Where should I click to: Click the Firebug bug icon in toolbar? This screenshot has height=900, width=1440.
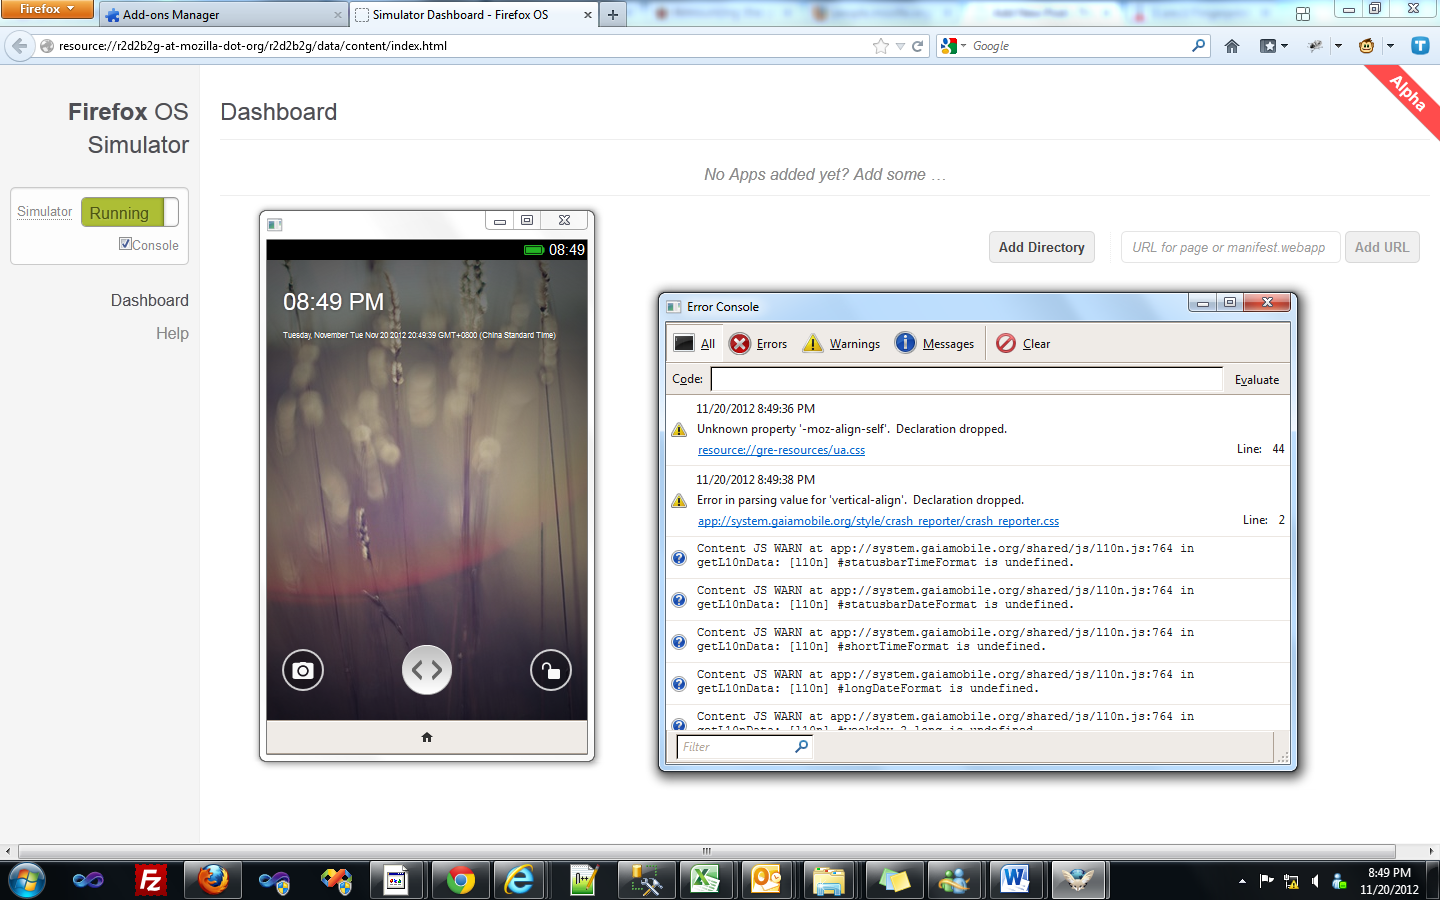coord(1316,46)
